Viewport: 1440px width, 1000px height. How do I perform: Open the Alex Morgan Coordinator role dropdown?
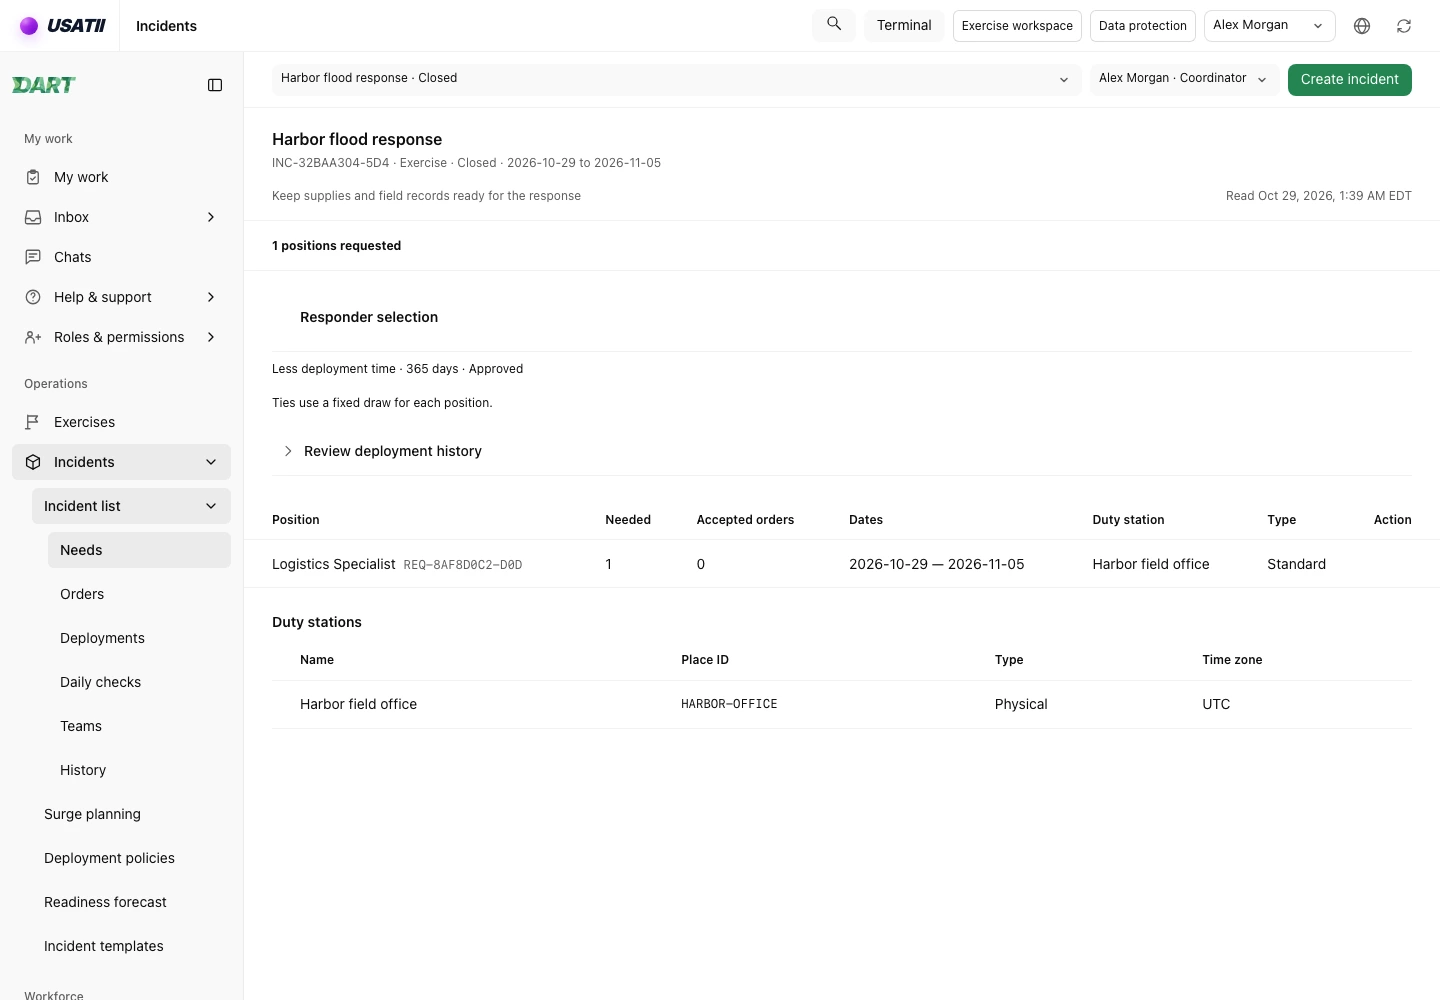tap(1184, 79)
